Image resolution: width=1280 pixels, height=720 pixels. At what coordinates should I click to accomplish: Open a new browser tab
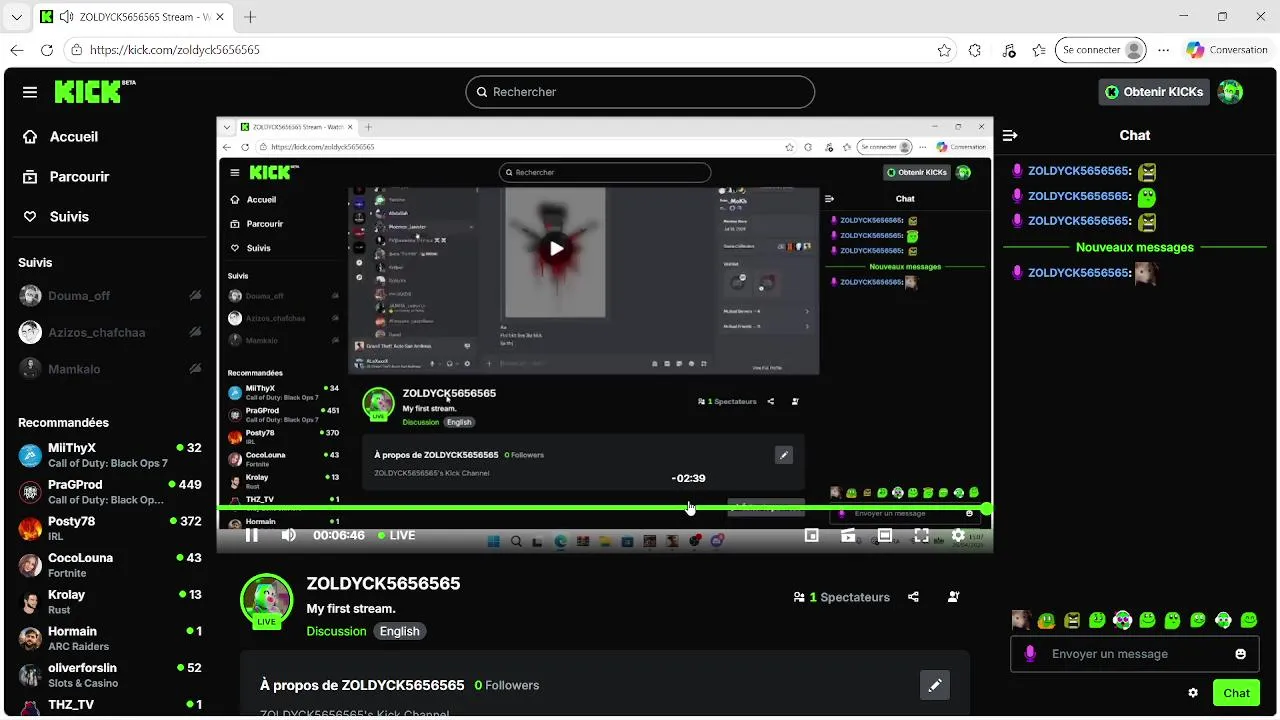coord(250,17)
